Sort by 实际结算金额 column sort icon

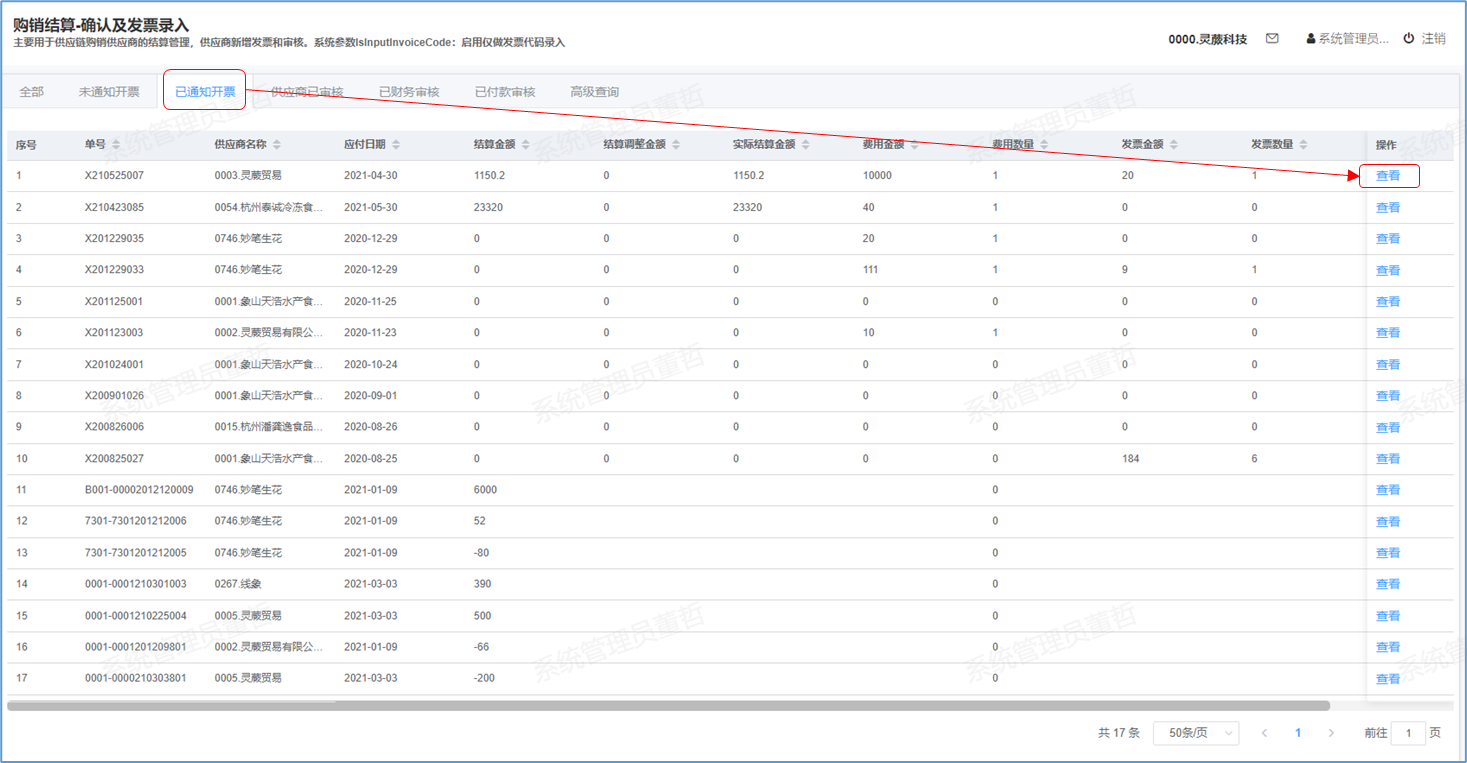[x=806, y=145]
